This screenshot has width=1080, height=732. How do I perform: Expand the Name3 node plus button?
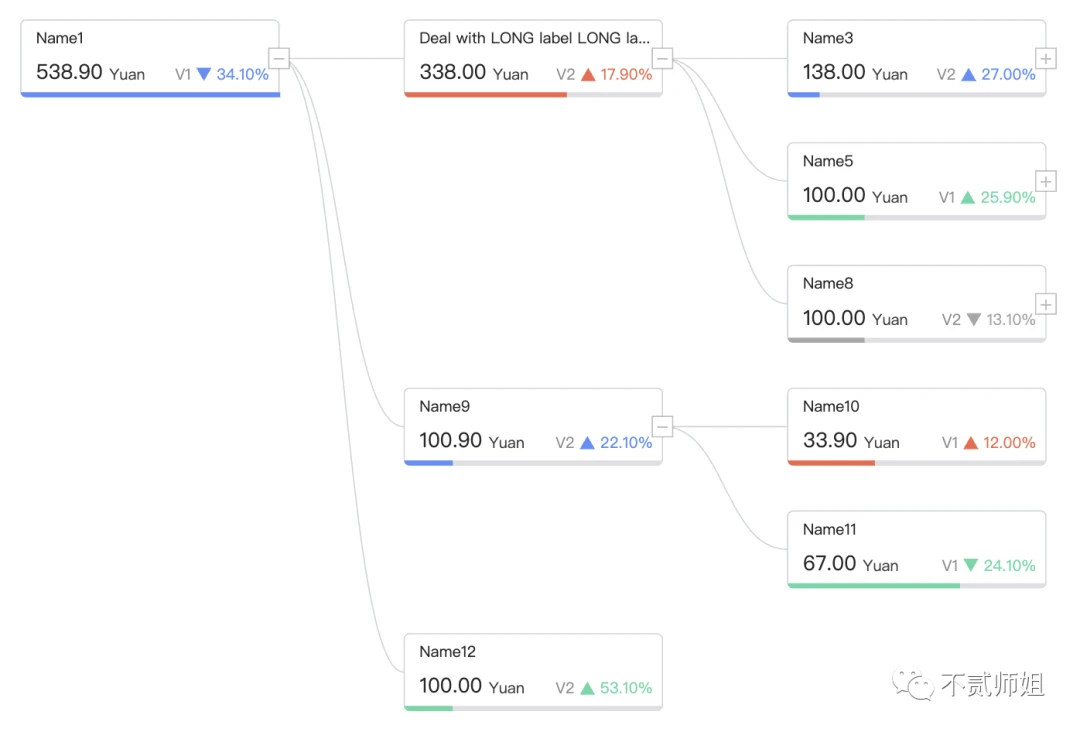pos(1046,59)
